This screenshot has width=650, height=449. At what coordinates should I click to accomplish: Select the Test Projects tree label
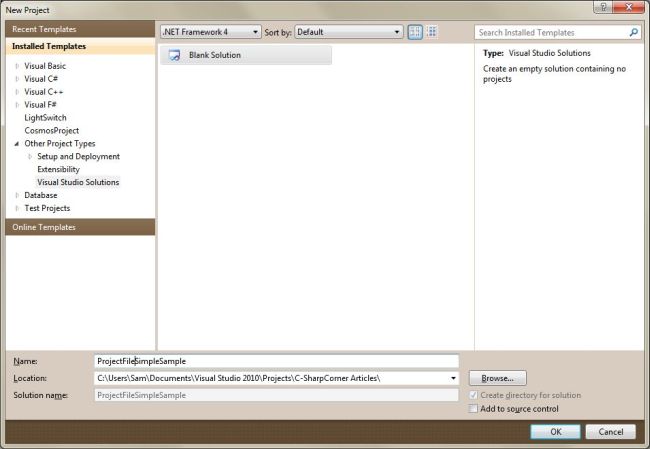(x=47, y=208)
